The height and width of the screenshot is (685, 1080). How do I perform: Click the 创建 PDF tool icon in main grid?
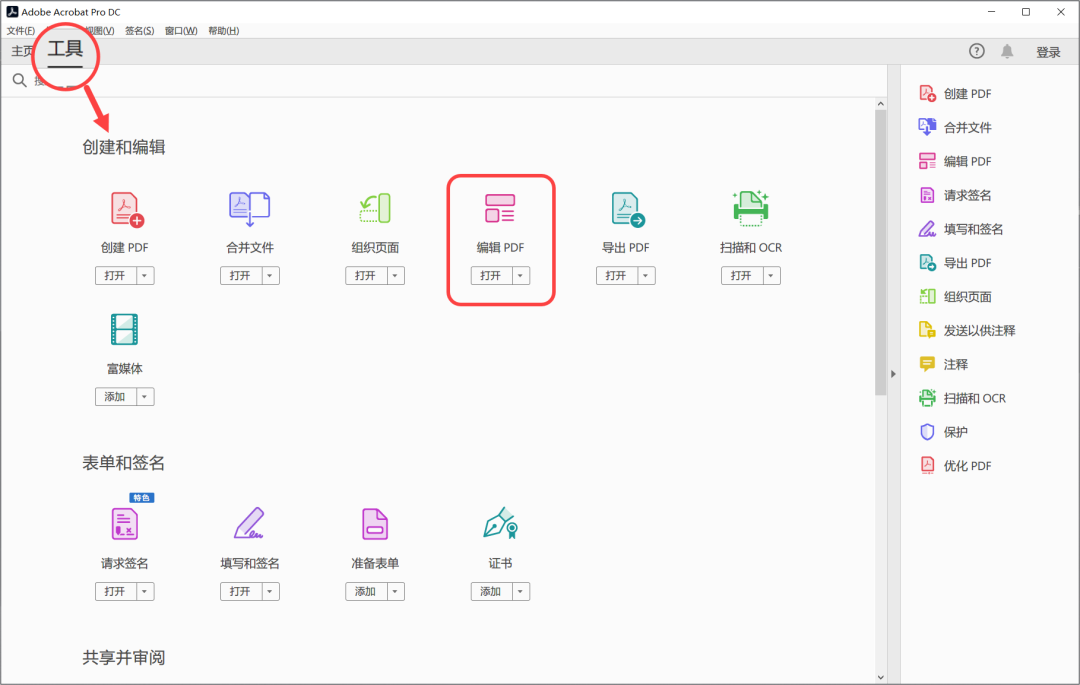click(x=127, y=209)
